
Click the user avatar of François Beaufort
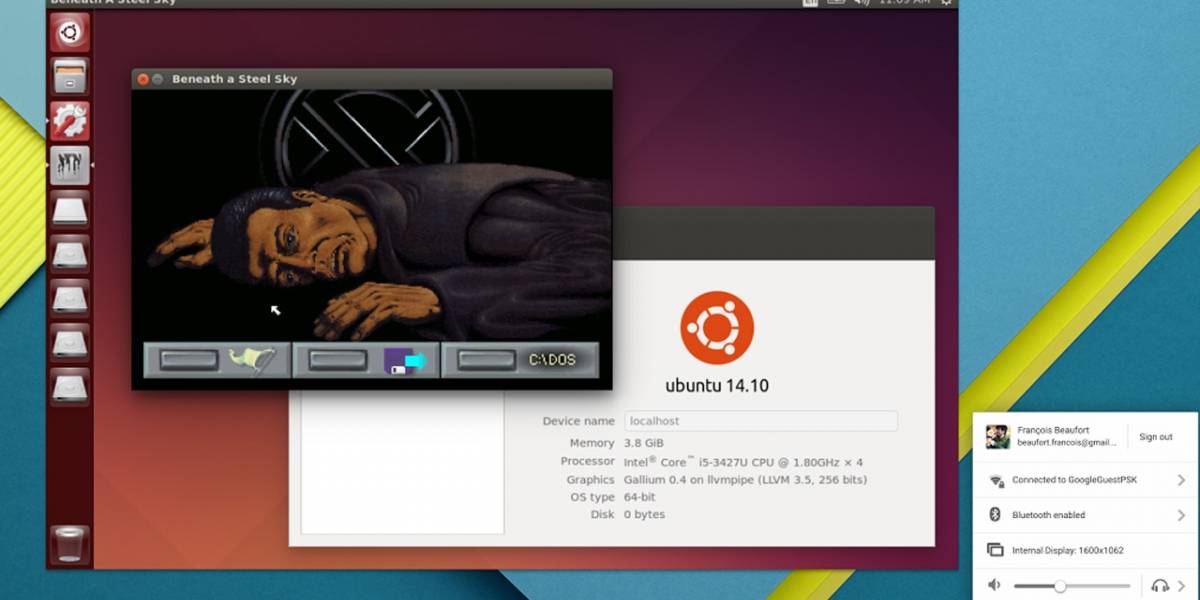[997, 436]
